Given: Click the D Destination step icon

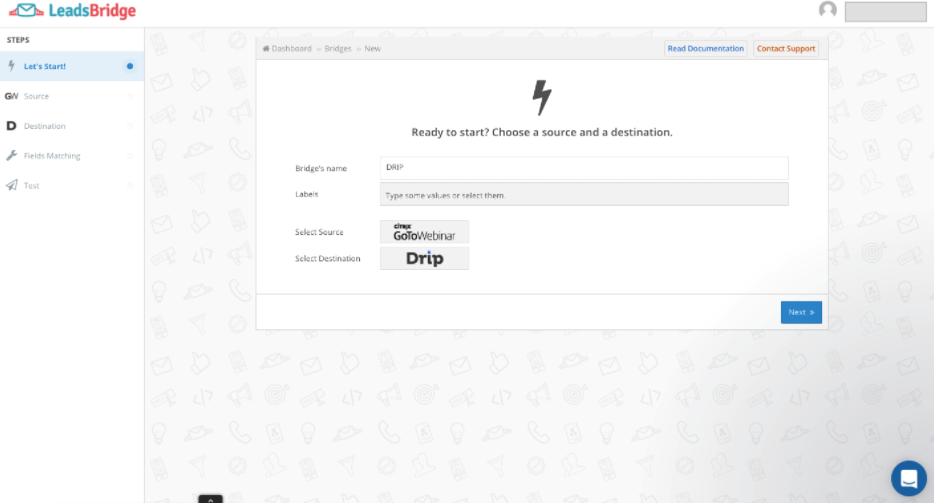Looking at the screenshot, I should pos(11,126).
